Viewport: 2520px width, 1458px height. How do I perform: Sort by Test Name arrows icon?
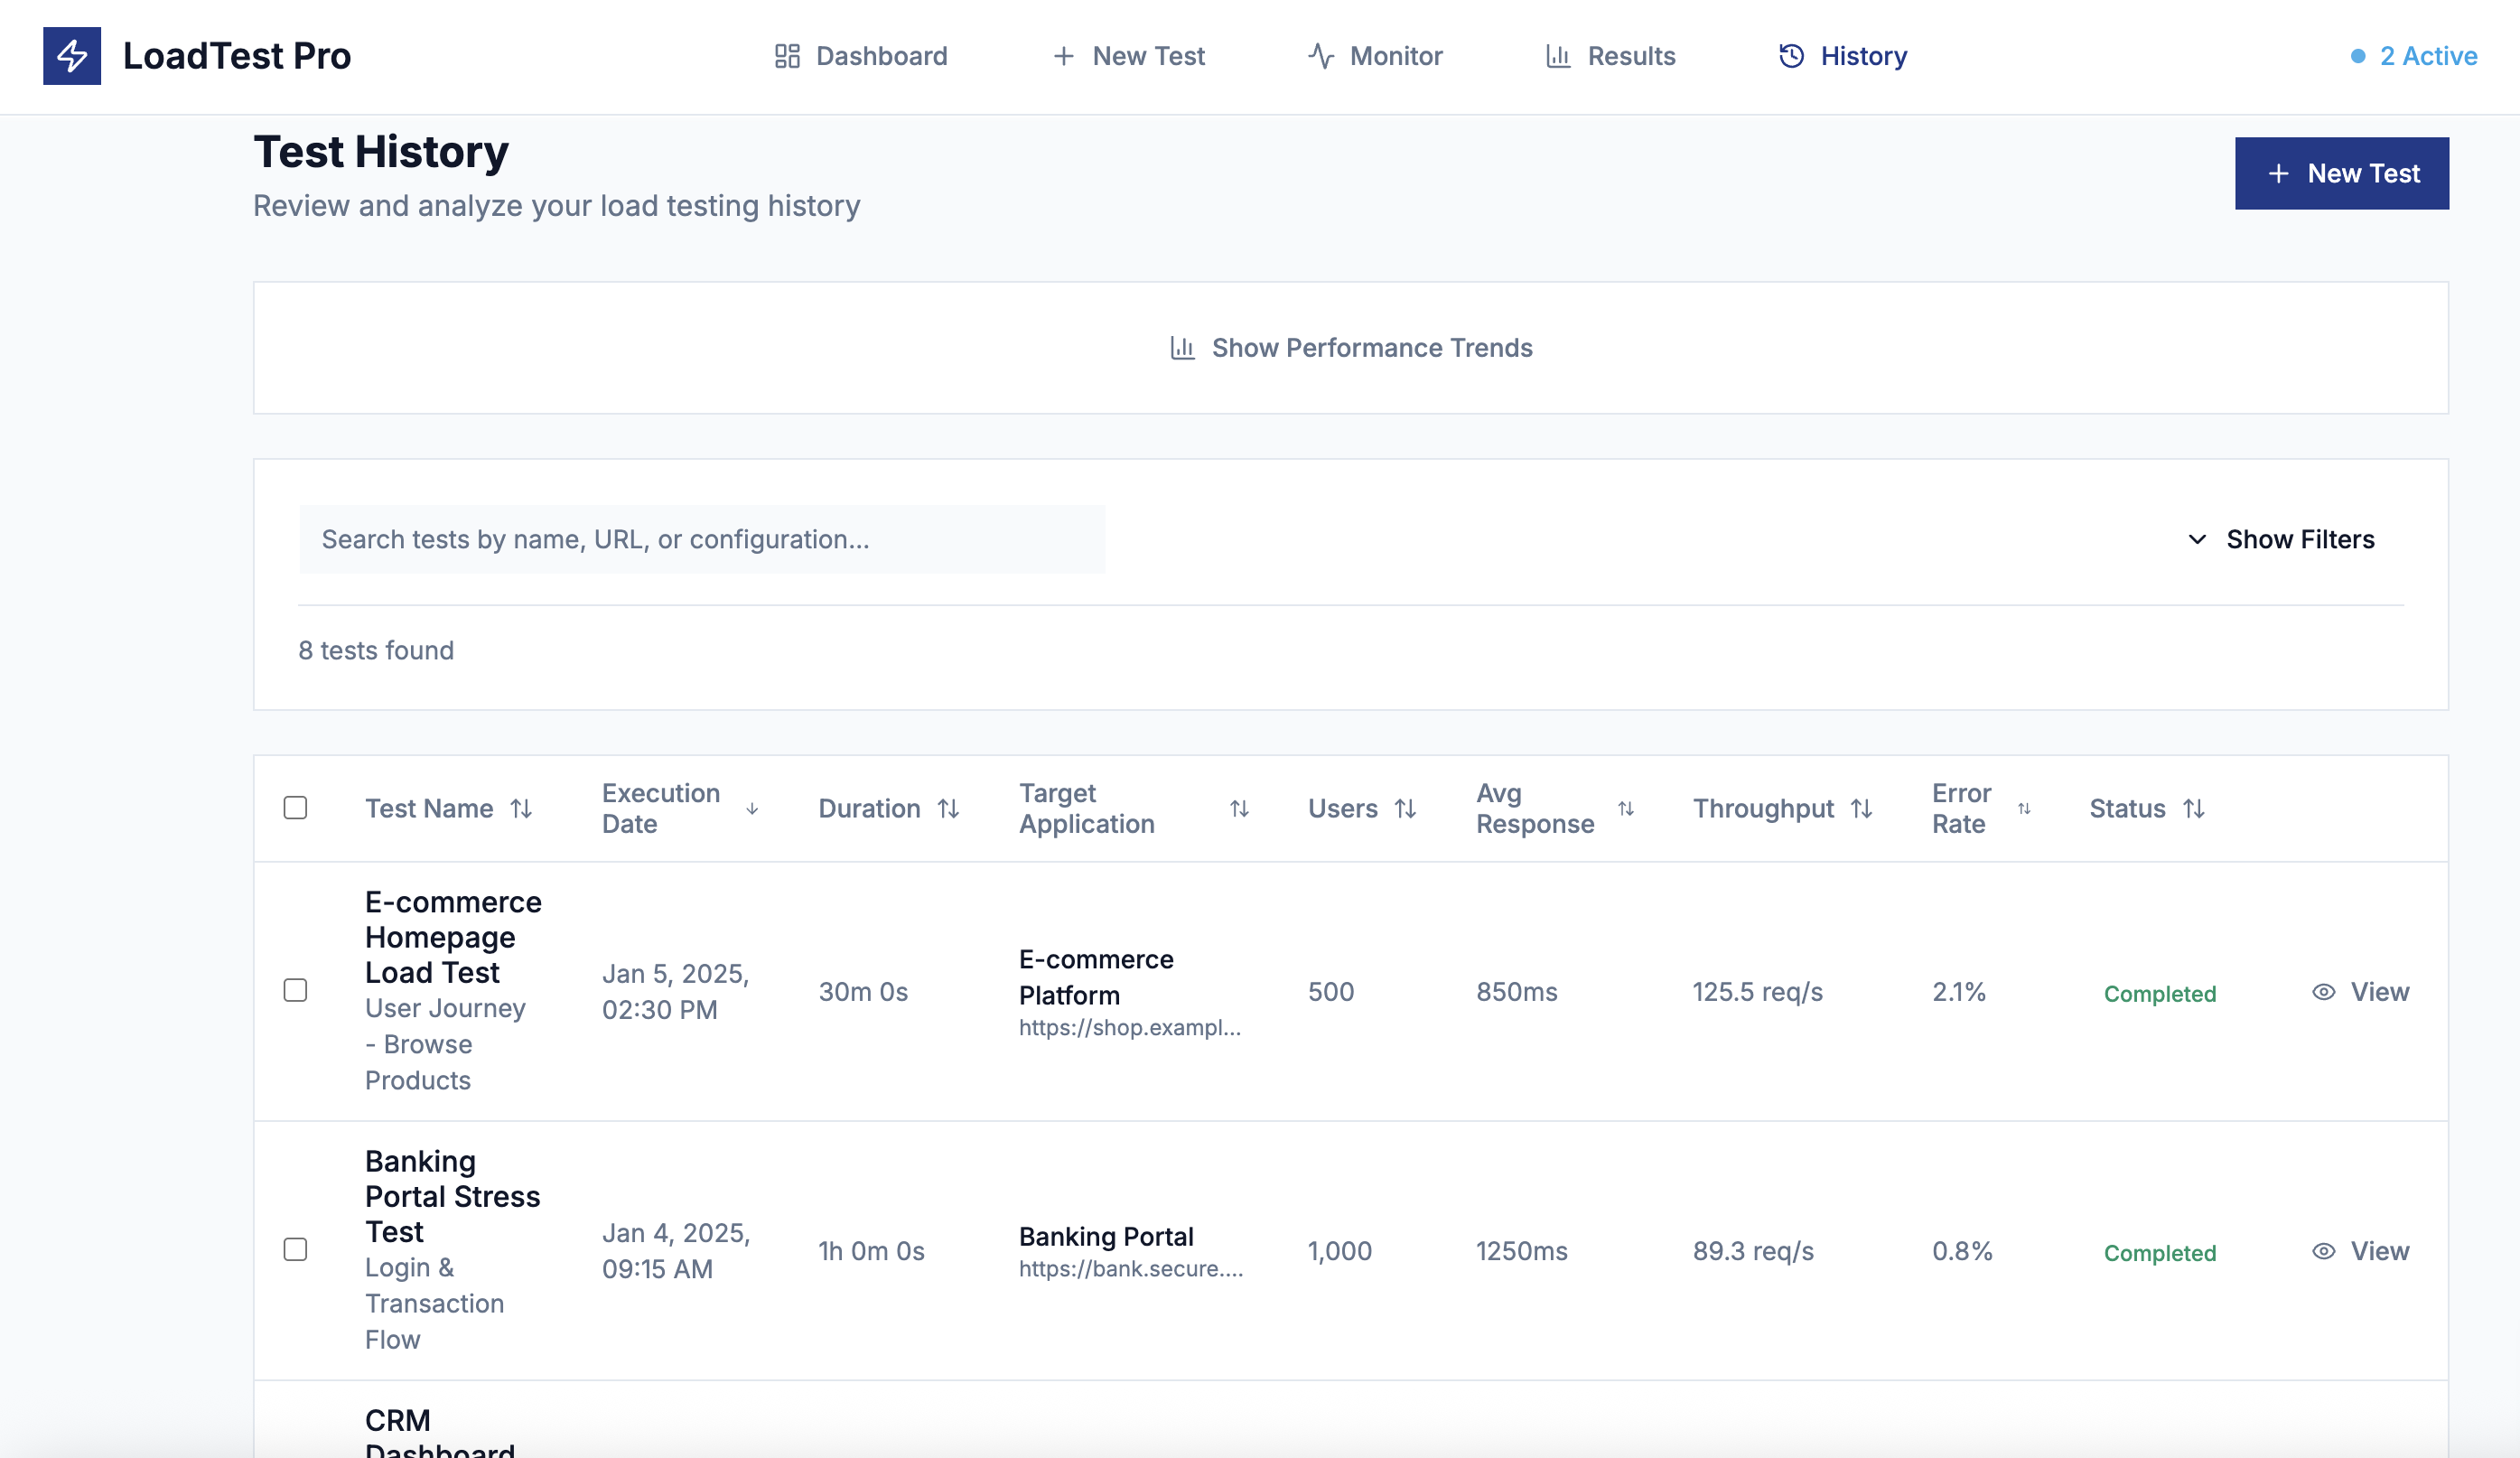pyautogui.click(x=521, y=808)
